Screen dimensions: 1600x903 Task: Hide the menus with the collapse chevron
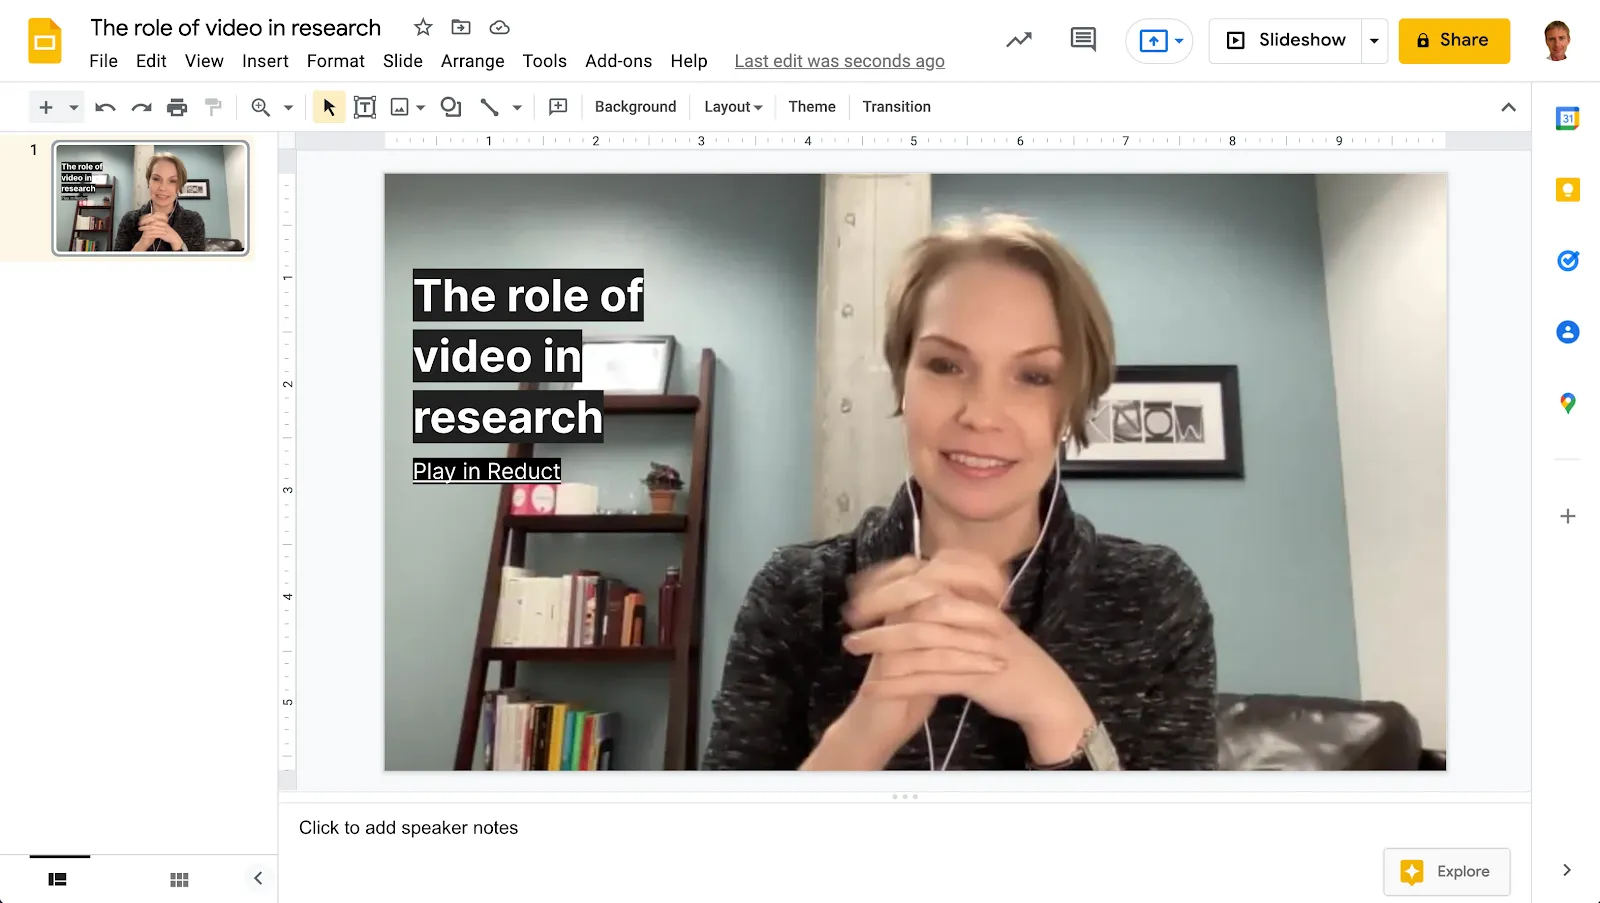click(x=1508, y=107)
